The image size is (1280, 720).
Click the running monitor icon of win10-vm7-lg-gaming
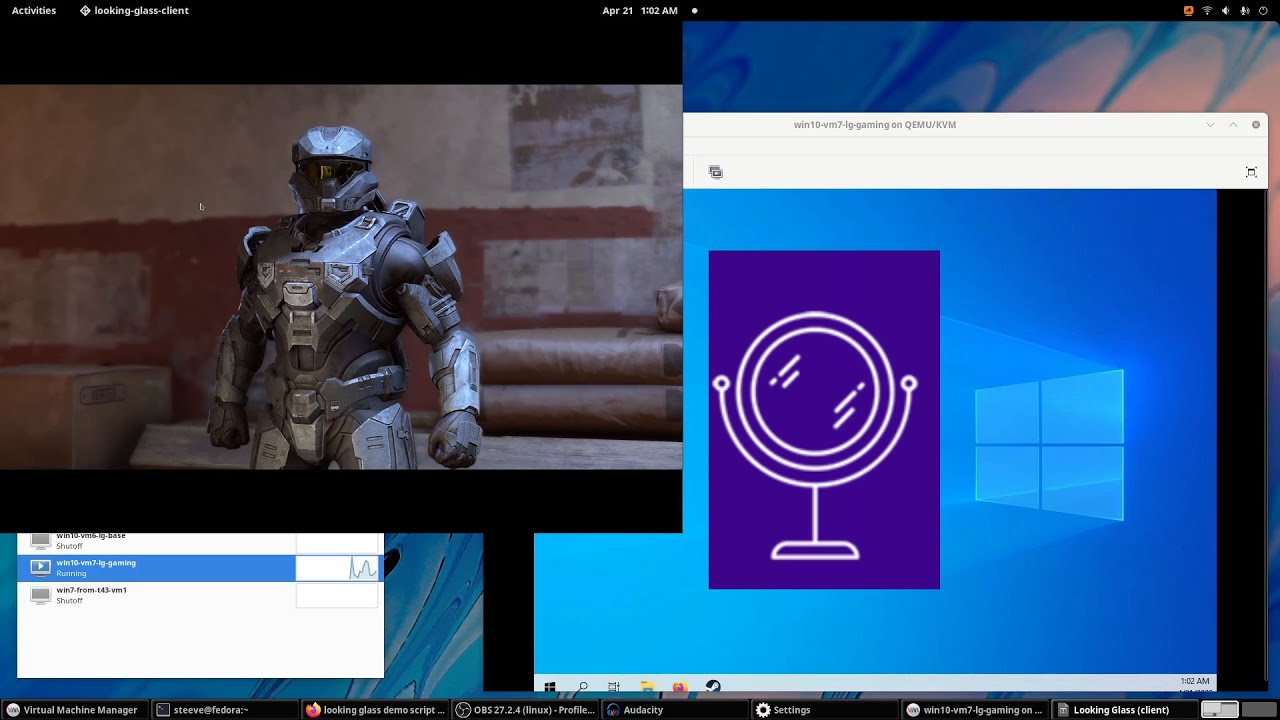(40, 568)
